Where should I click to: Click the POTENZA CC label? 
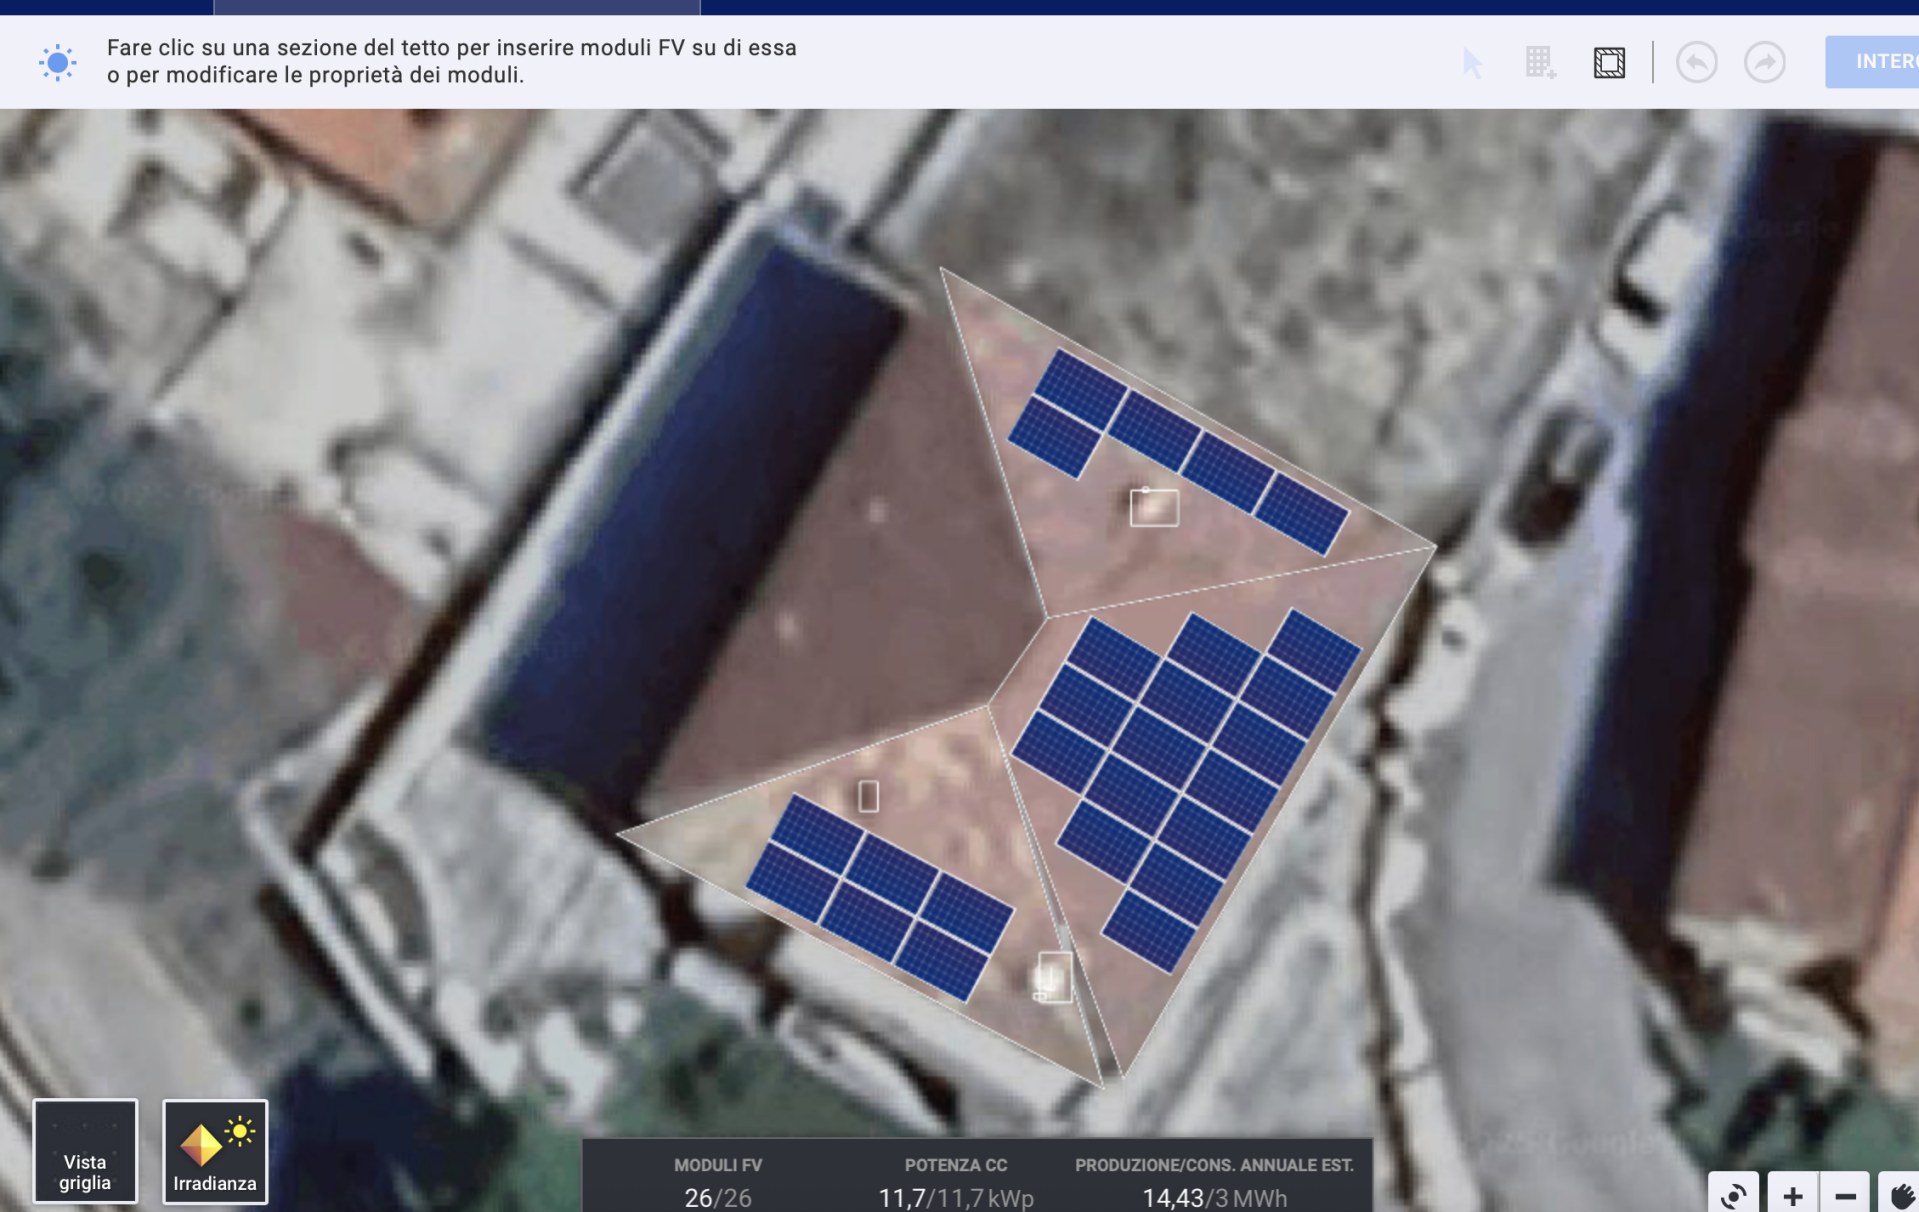[956, 1165]
